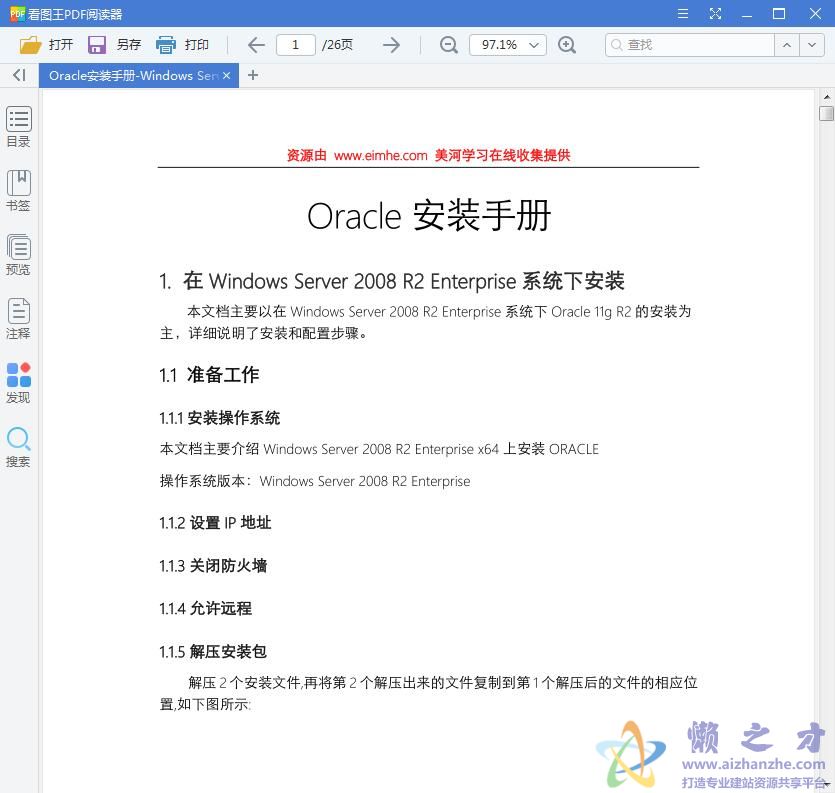
Task: Visit the www.eimhe.com link in the document
Action: 384,155
